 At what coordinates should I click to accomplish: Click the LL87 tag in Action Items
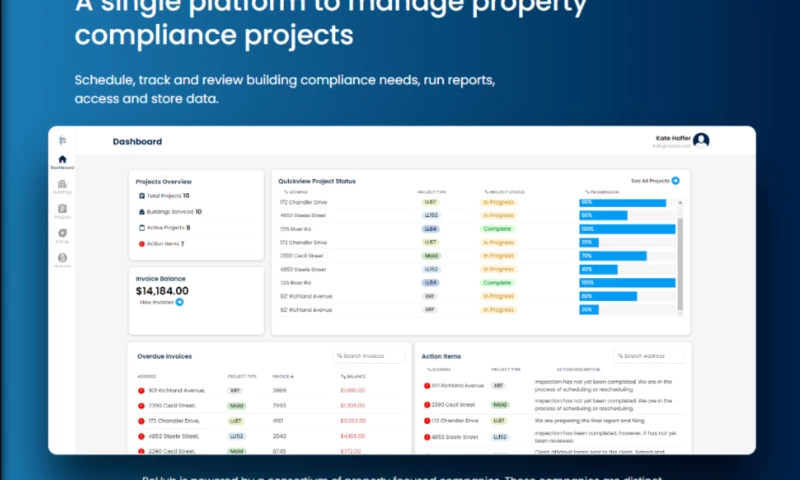pyautogui.click(x=498, y=421)
